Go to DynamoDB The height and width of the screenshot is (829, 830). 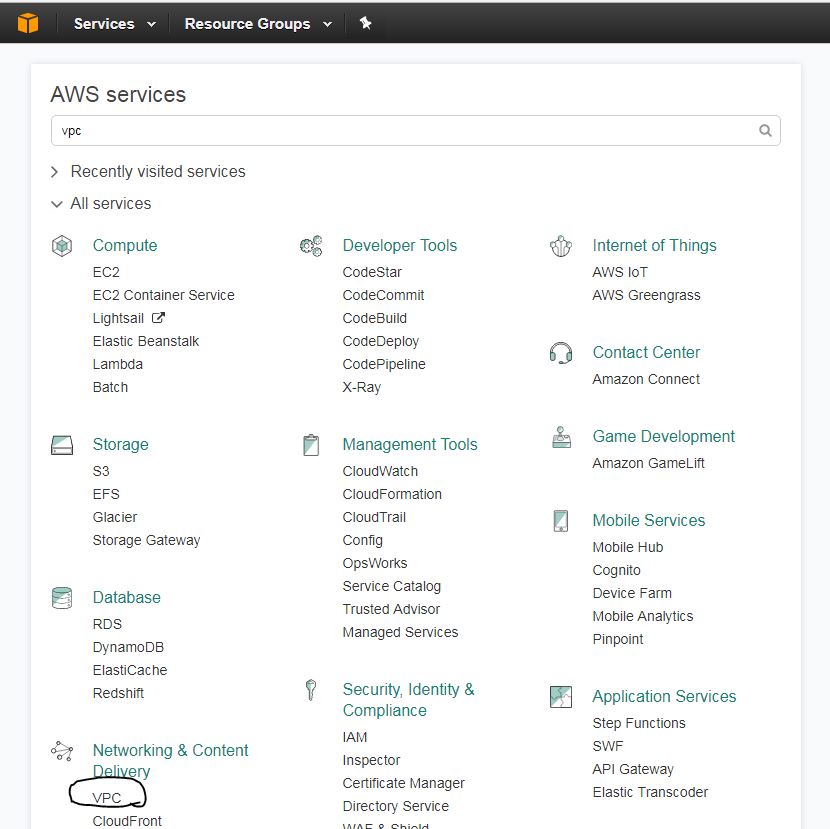pyautogui.click(x=128, y=647)
